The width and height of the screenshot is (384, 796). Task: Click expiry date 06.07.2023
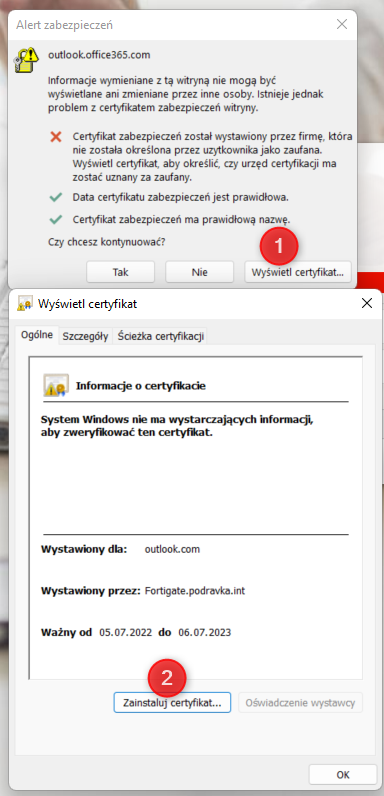(205, 633)
